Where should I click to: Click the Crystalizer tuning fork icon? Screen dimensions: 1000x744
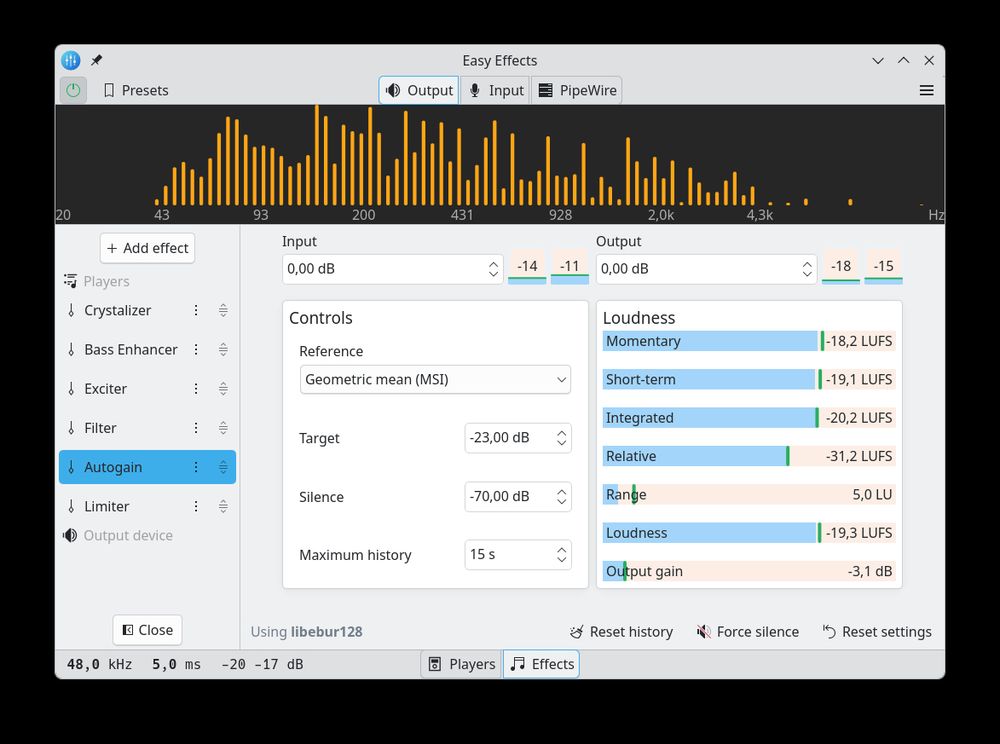(71, 310)
